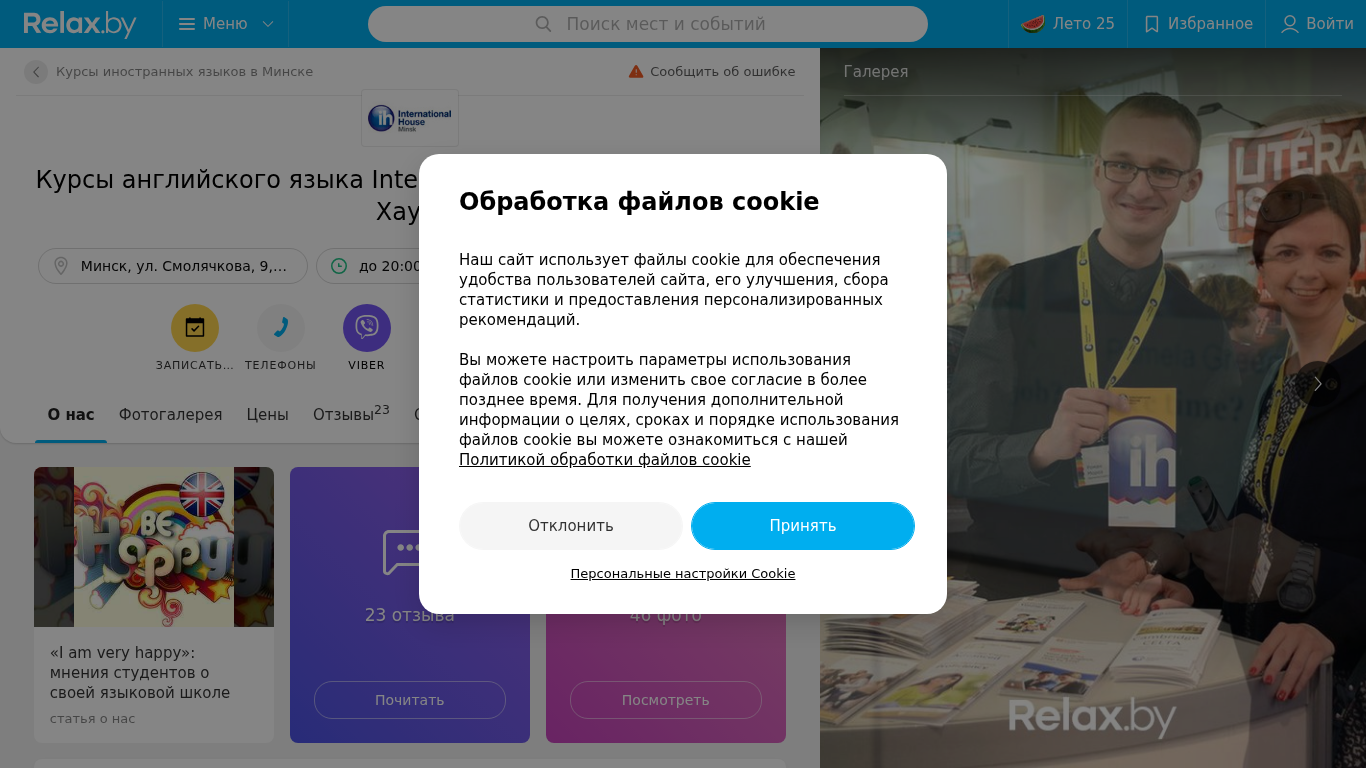This screenshot has width=1366, height=768.
Task: Open Персональные настройки Cookie link
Action: (683, 574)
